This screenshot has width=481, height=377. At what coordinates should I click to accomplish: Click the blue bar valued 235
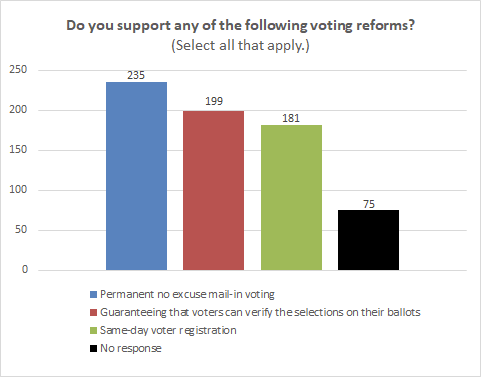(136, 176)
